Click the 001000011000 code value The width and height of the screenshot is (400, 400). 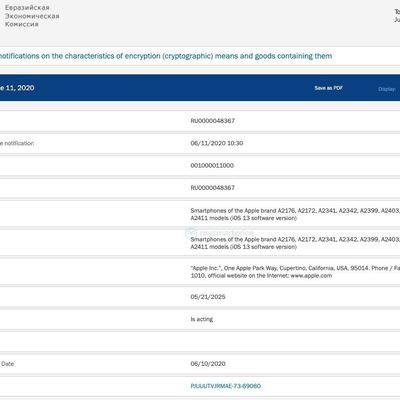(x=212, y=165)
